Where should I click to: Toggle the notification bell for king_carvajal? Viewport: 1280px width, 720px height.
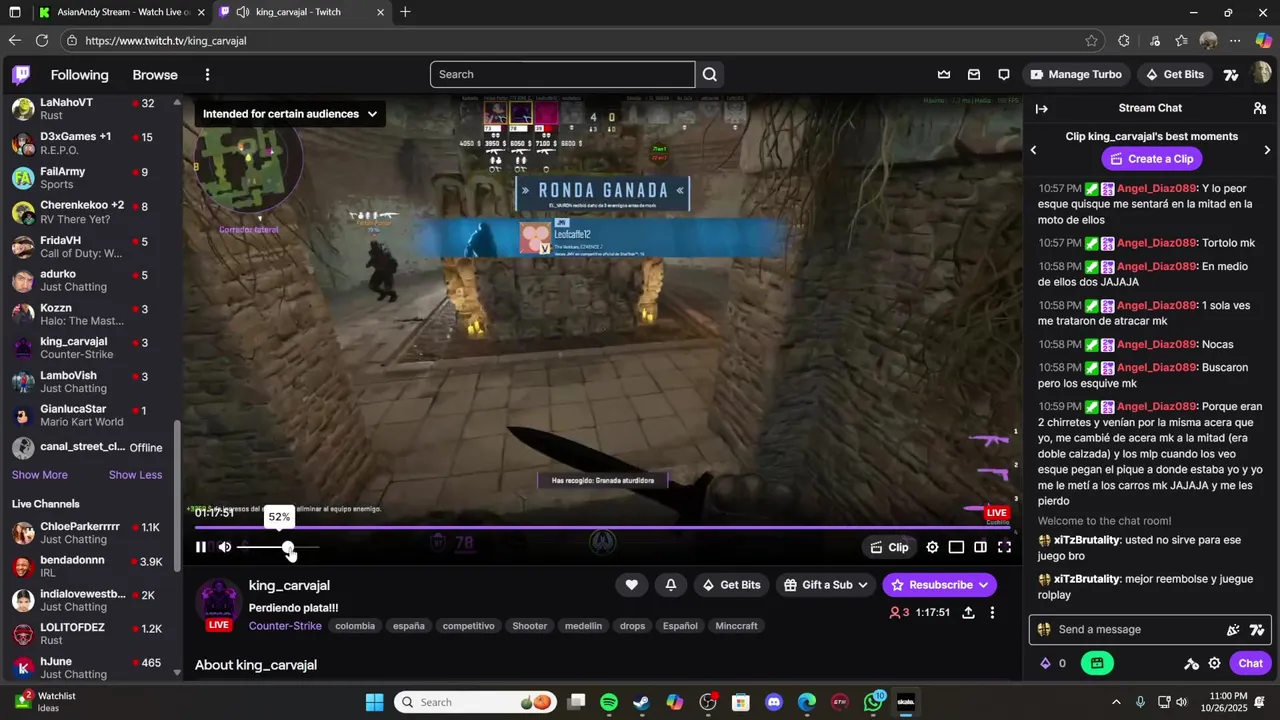[x=671, y=585]
